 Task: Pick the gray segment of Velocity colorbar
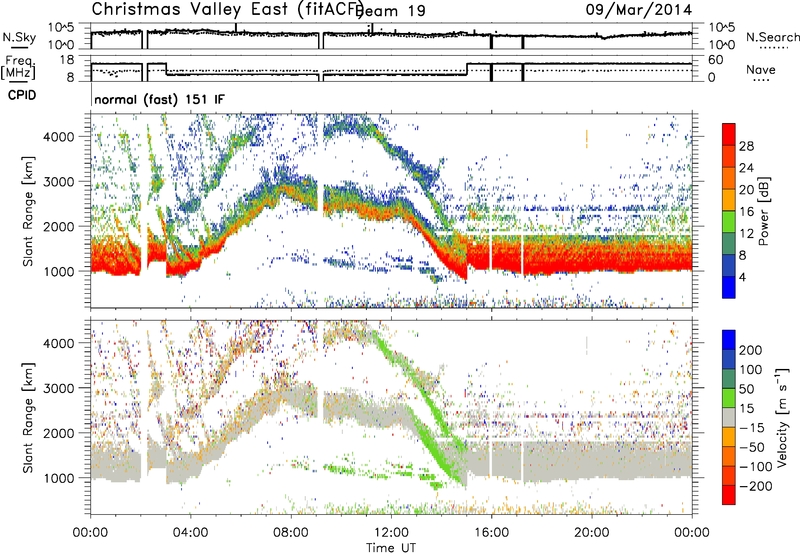pyautogui.click(x=729, y=417)
